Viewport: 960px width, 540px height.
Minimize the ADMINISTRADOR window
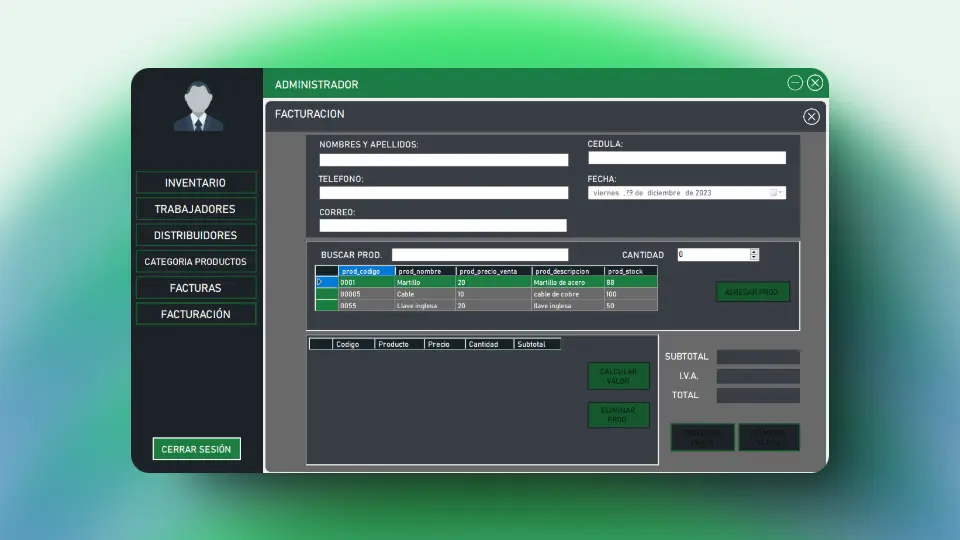(x=795, y=83)
